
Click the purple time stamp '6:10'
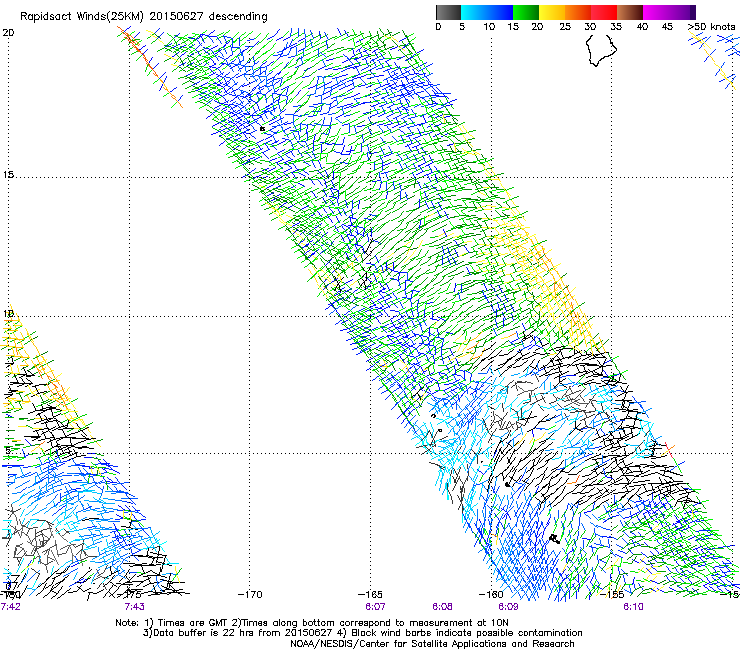point(633,607)
